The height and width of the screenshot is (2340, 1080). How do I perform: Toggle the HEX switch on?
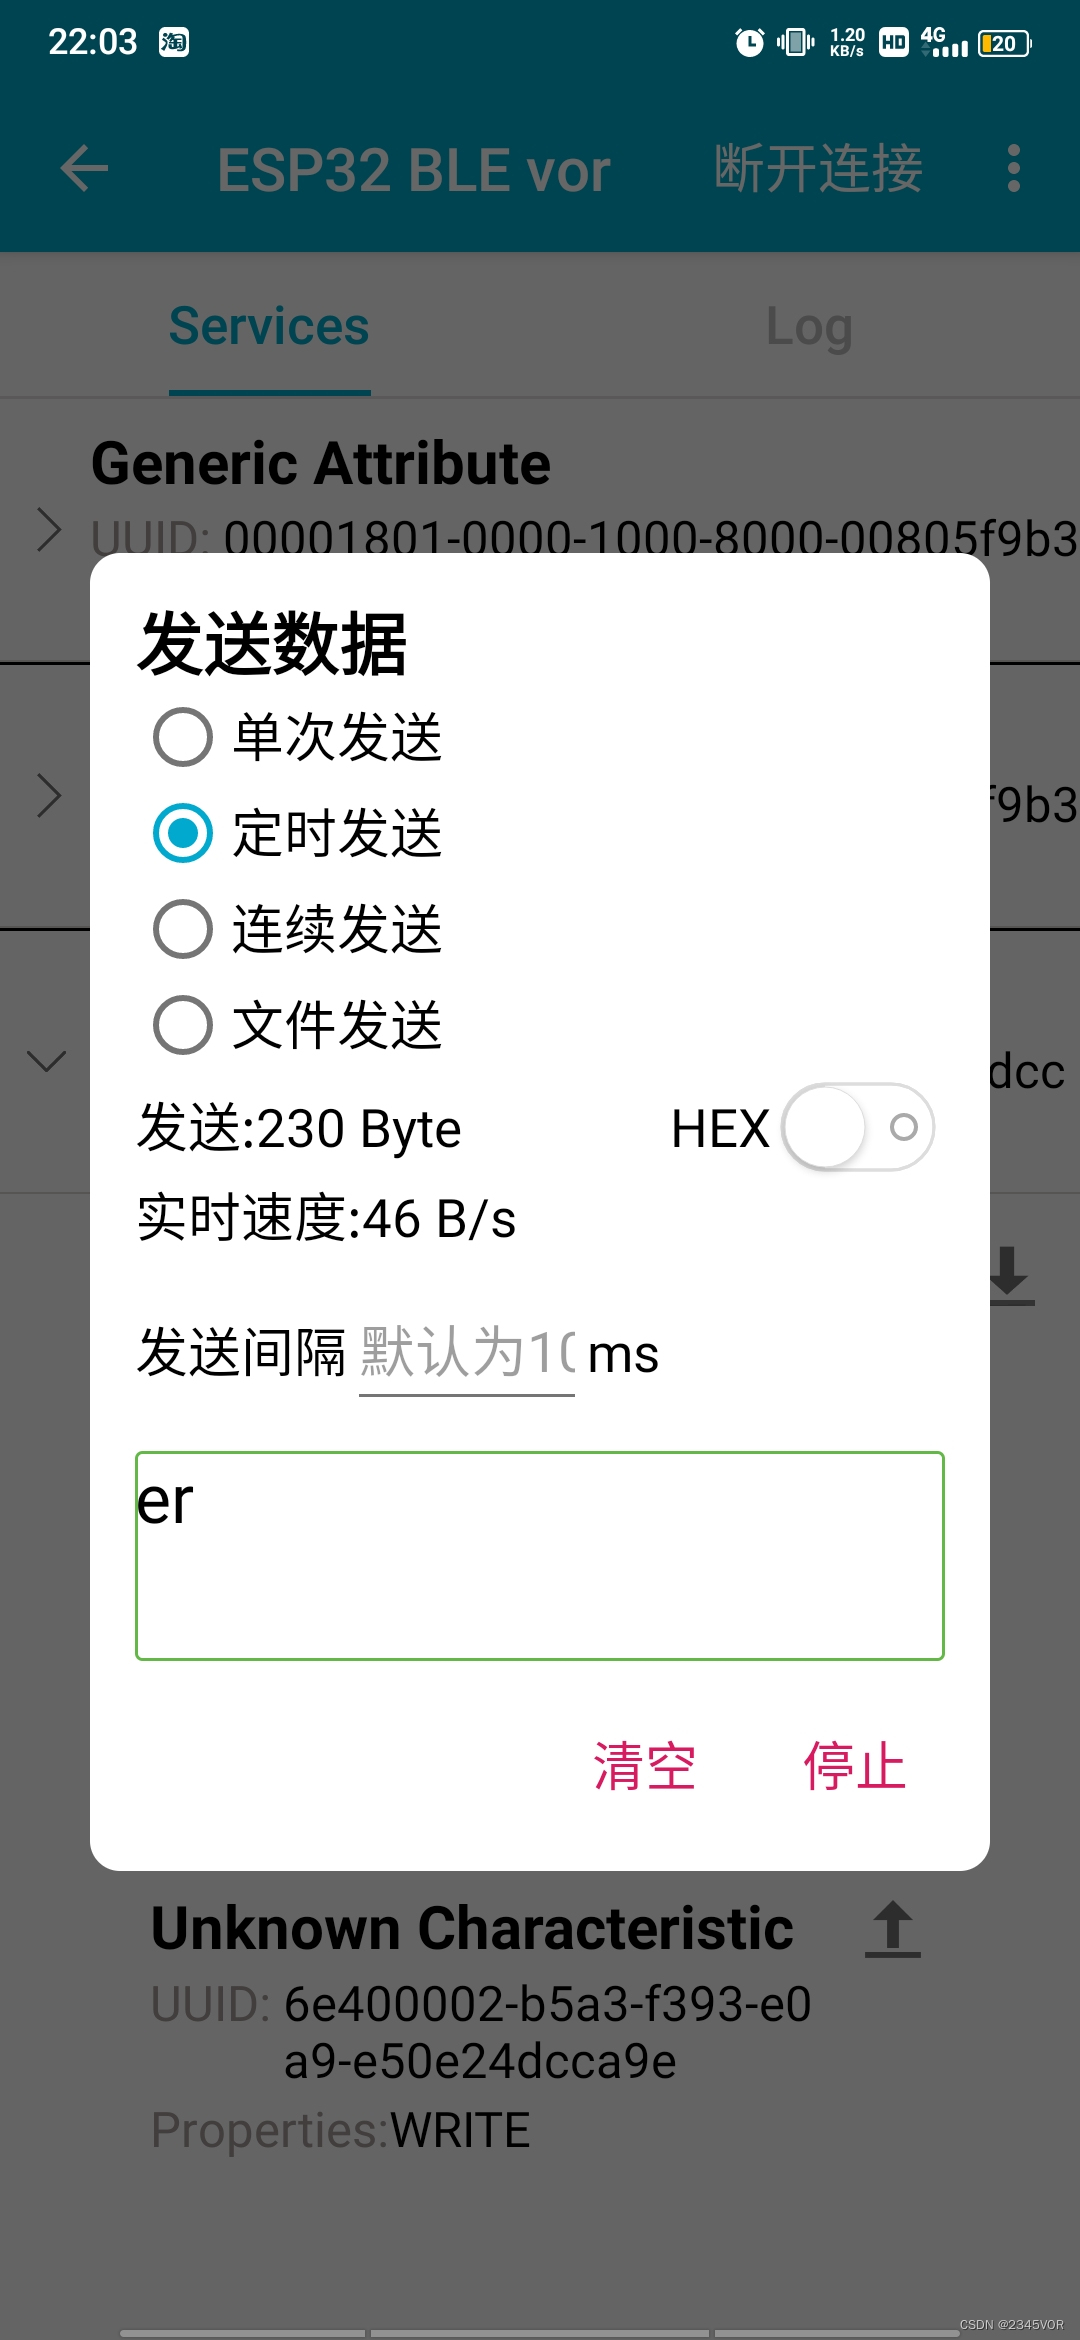pos(859,1128)
